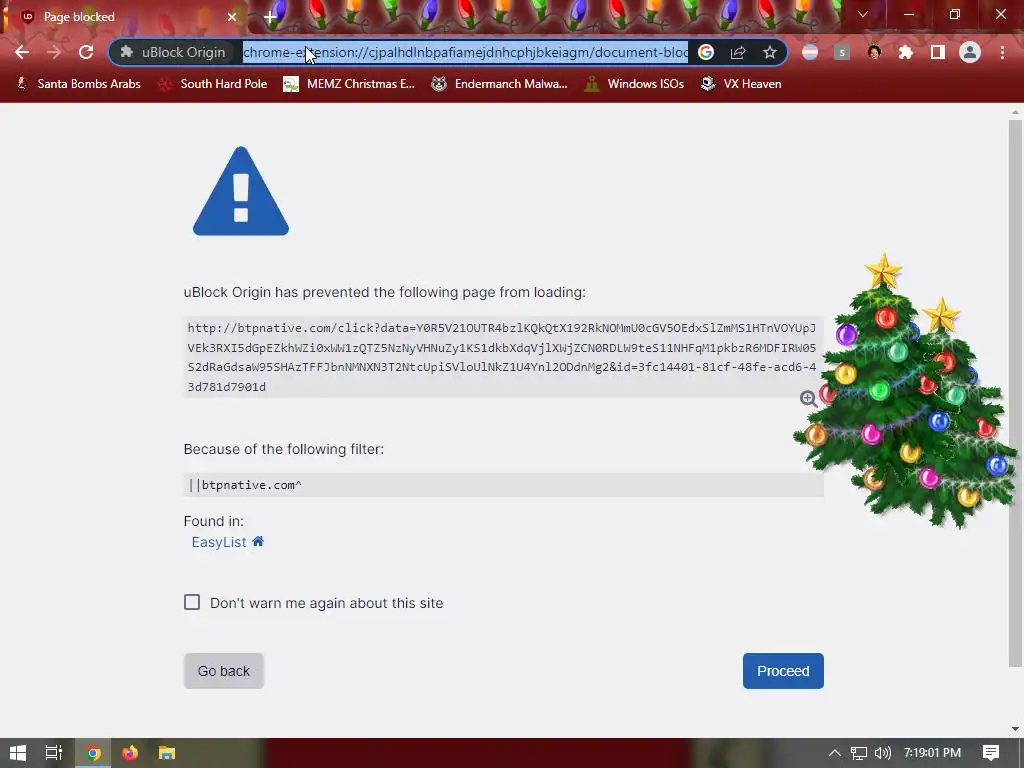Click the uBlock Origin extension chip in address bar

(x=173, y=52)
